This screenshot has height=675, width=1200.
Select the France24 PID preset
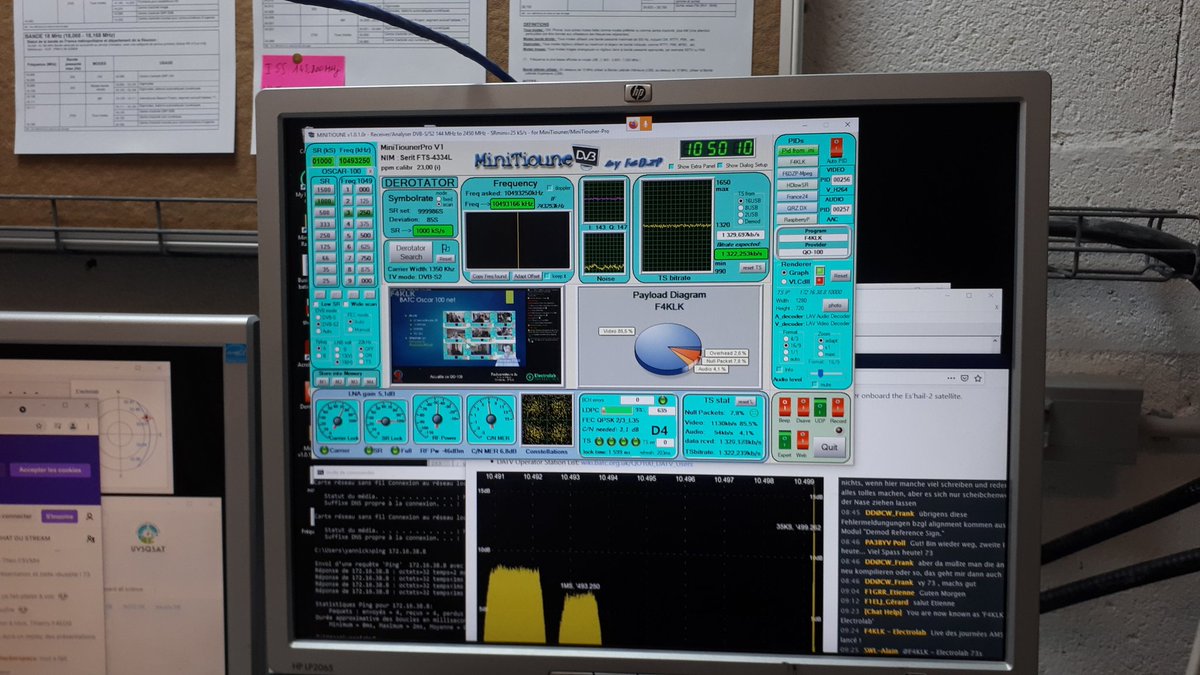click(x=798, y=196)
